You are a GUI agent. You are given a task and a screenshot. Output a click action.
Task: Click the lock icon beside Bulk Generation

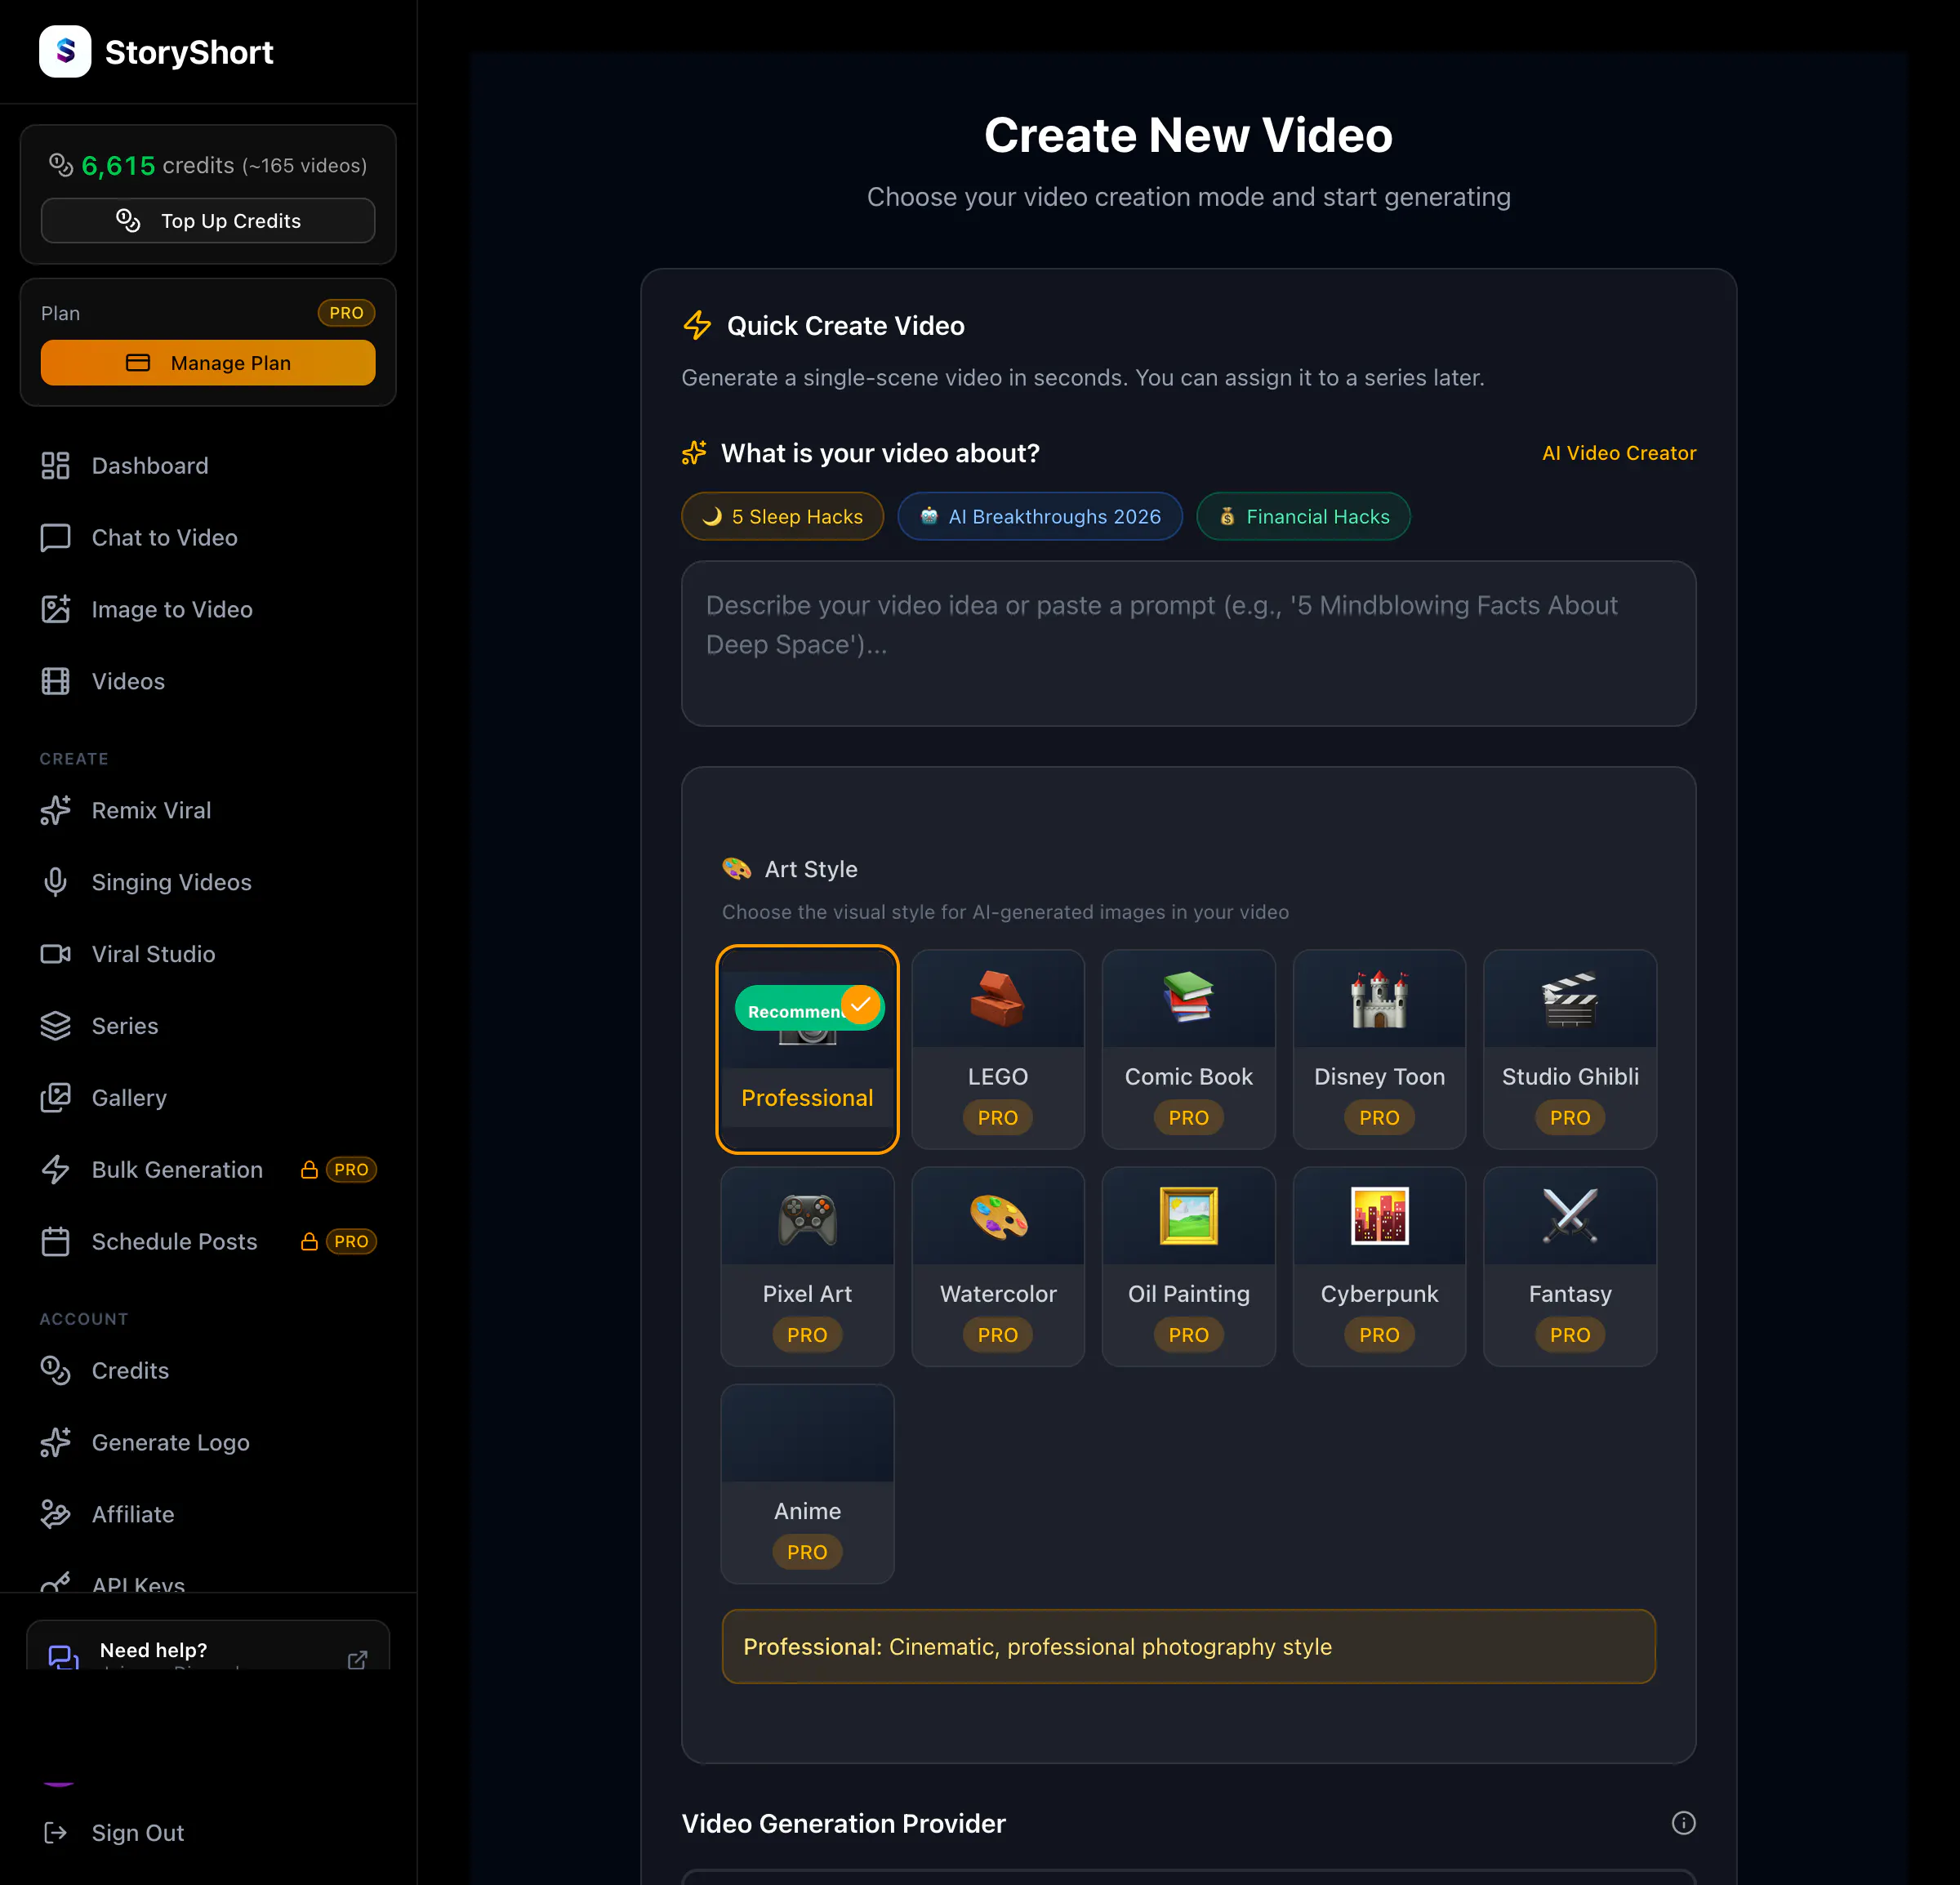click(310, 1170)
